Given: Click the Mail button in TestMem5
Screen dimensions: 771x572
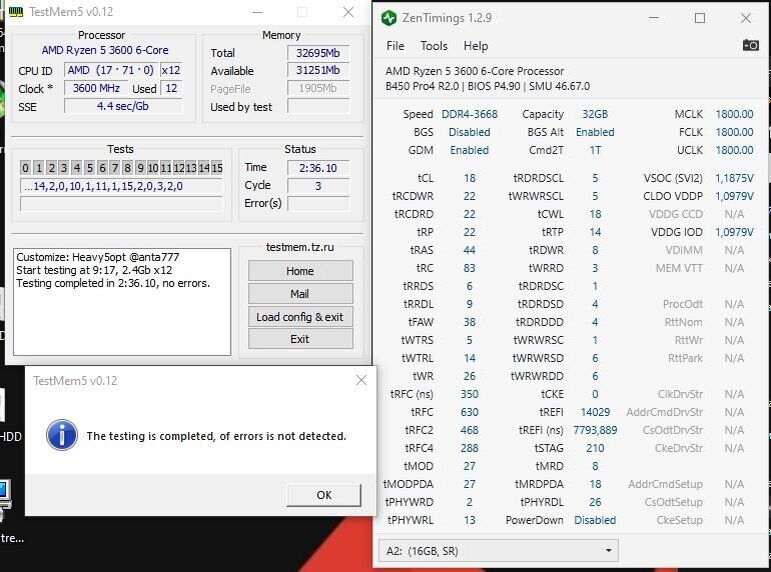Looking at the screenshot, I should pos(300,294).
